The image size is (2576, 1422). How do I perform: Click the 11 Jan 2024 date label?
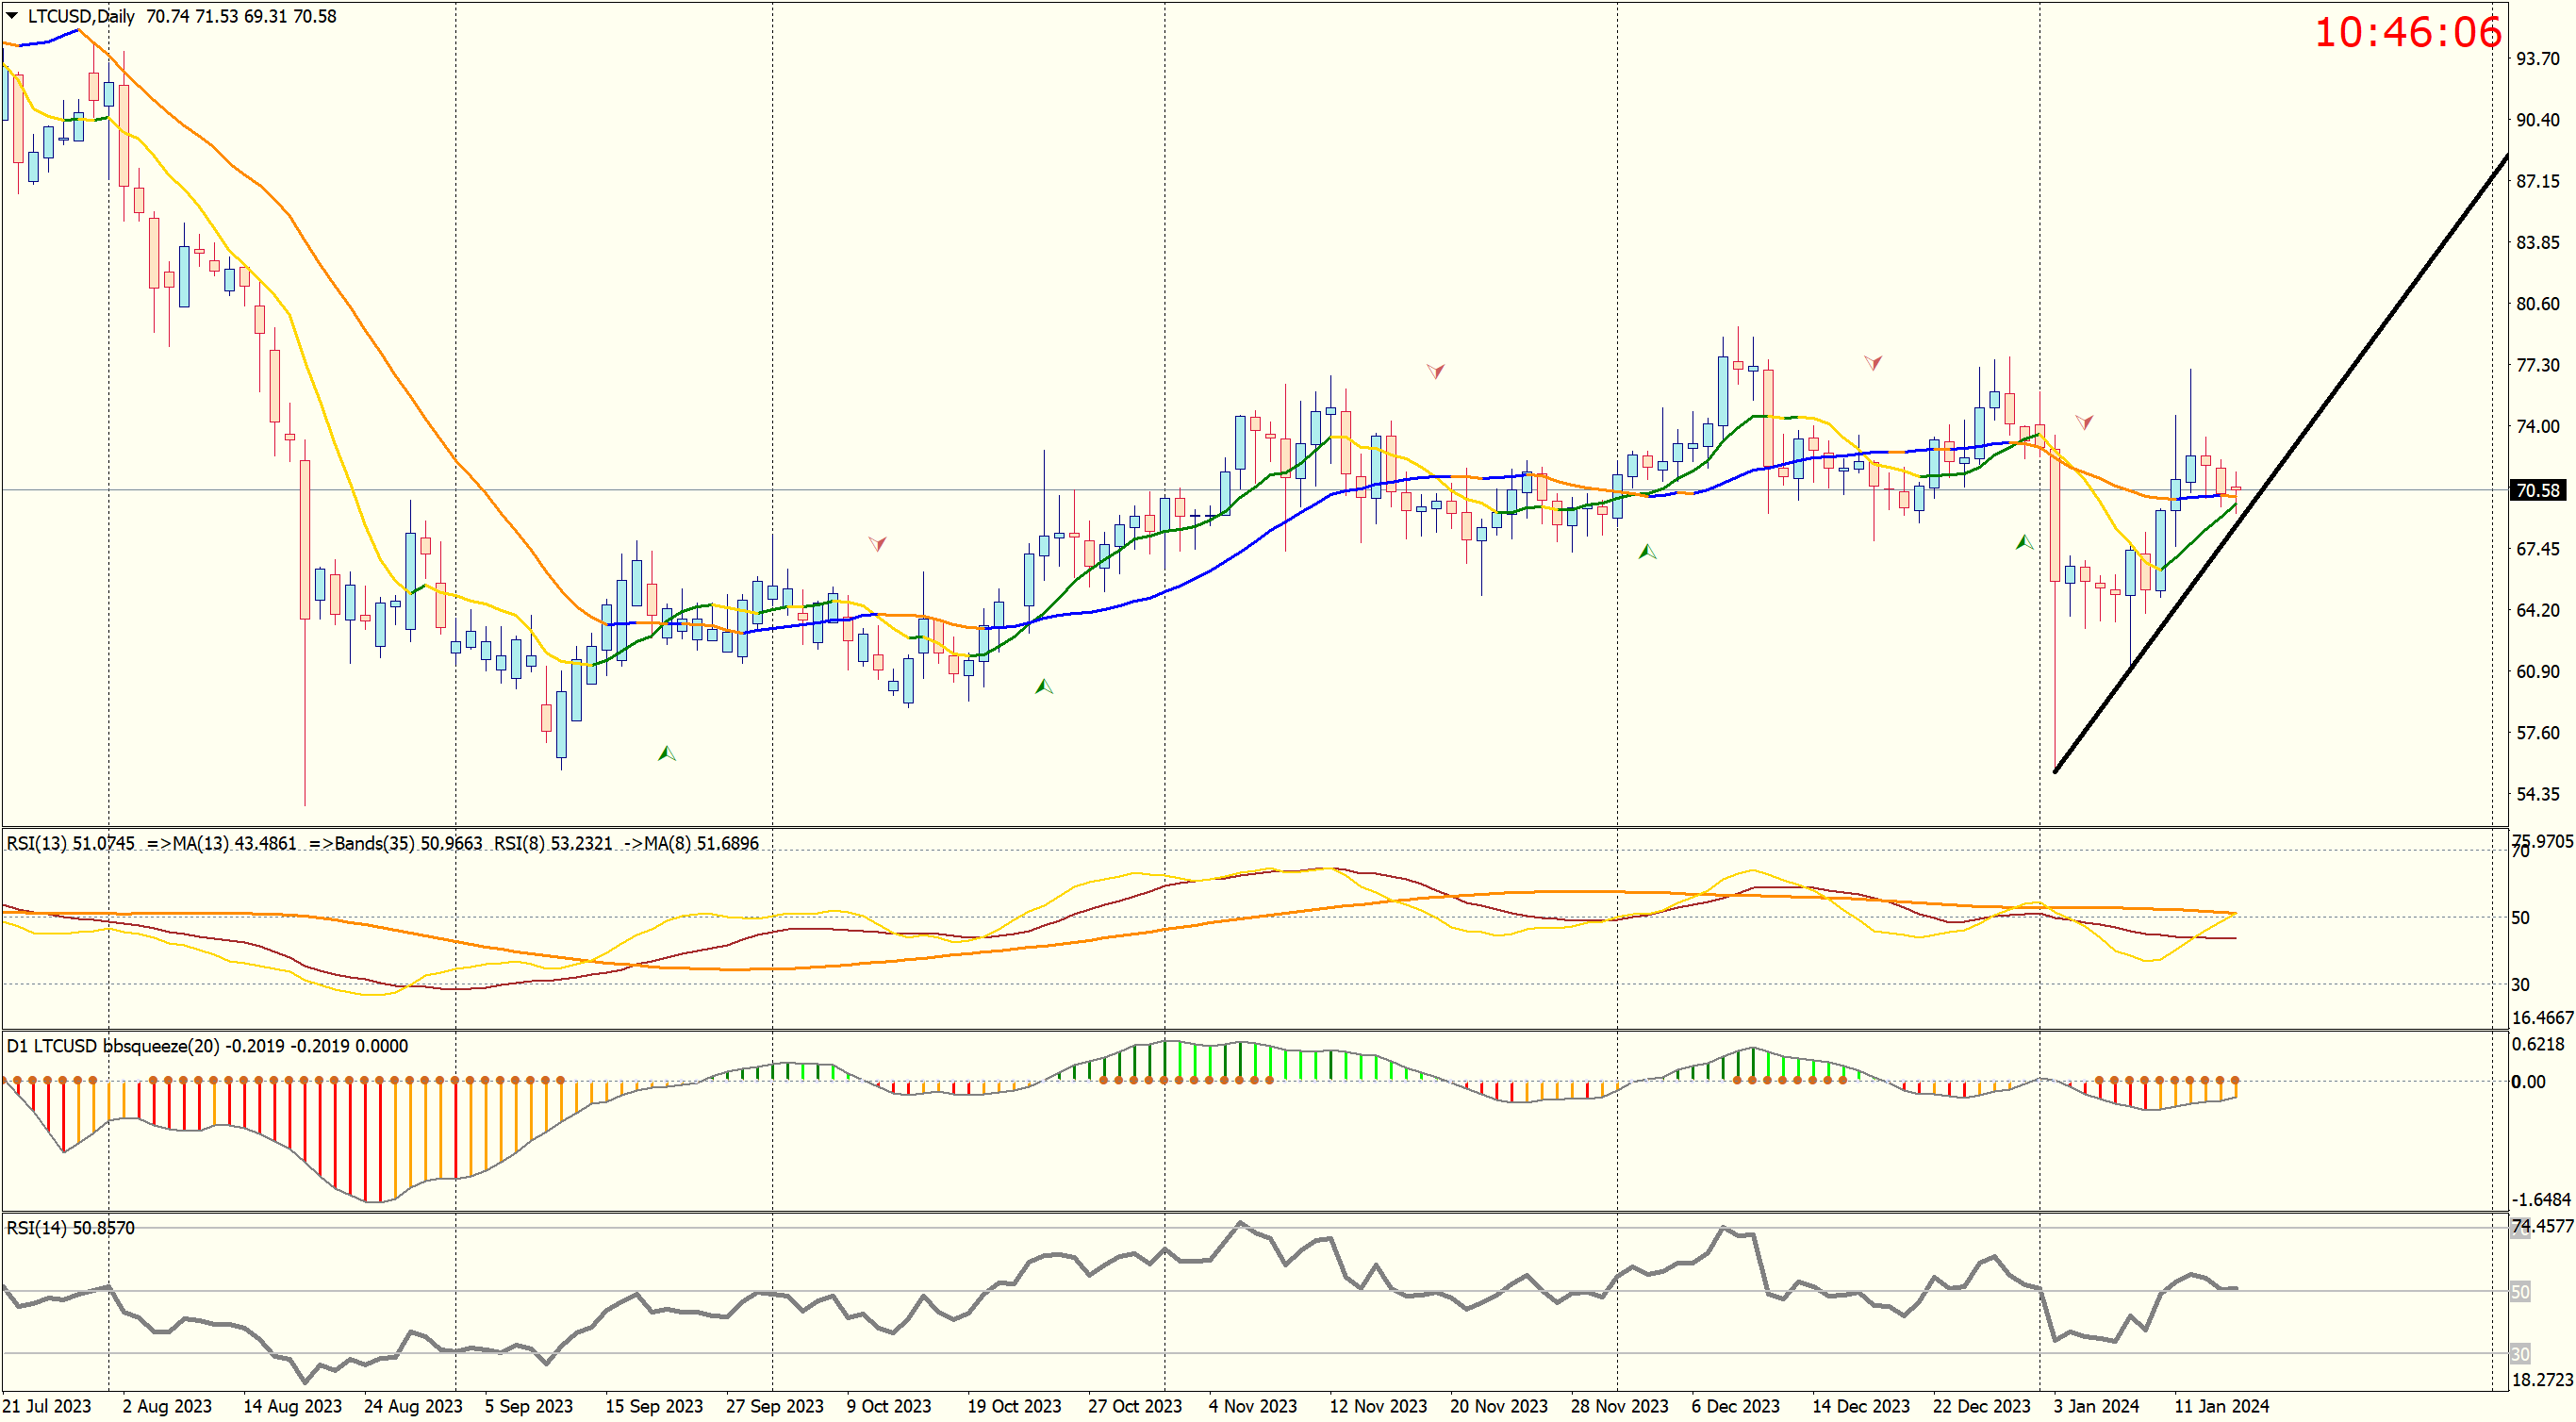[x=2221, y=1406]
